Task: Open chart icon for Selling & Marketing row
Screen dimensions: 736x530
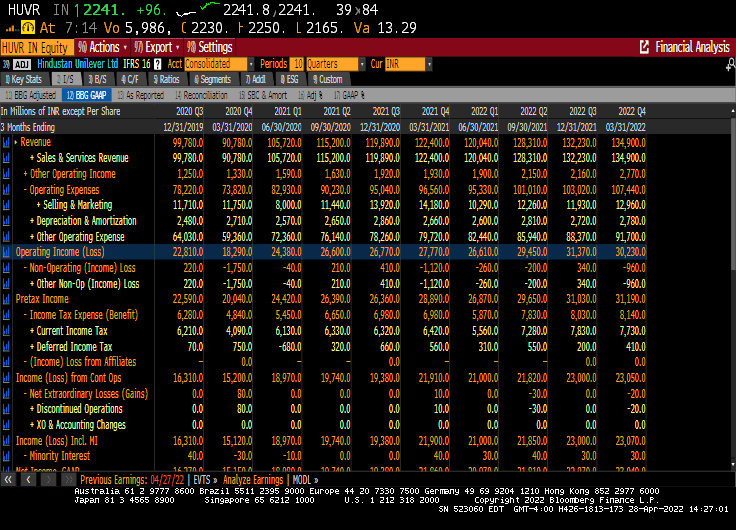Action: pyautogui.click(x=6, y=205)
